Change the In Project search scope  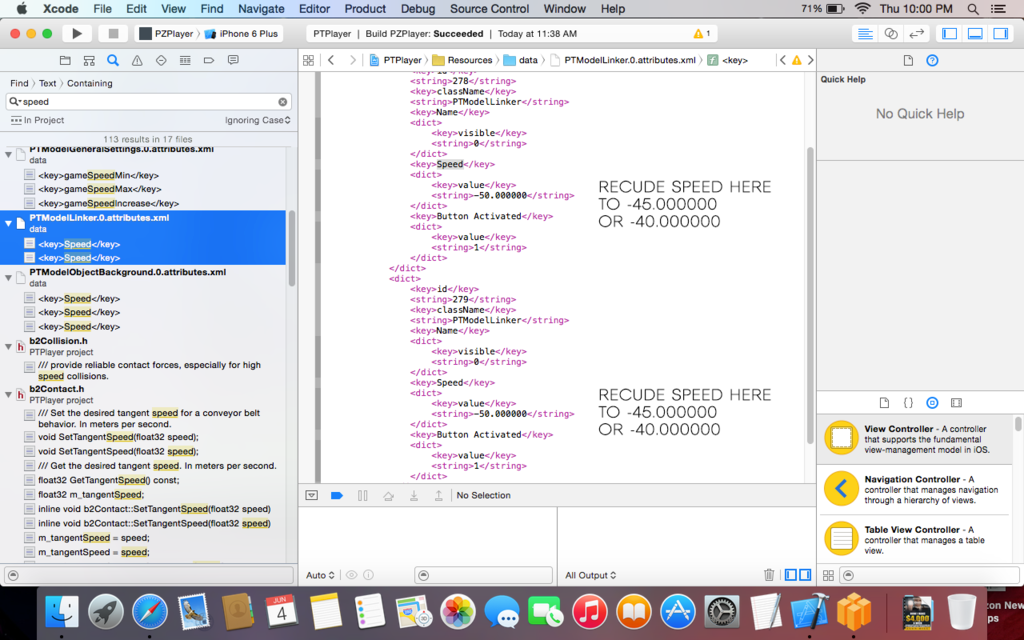point(37,120)
